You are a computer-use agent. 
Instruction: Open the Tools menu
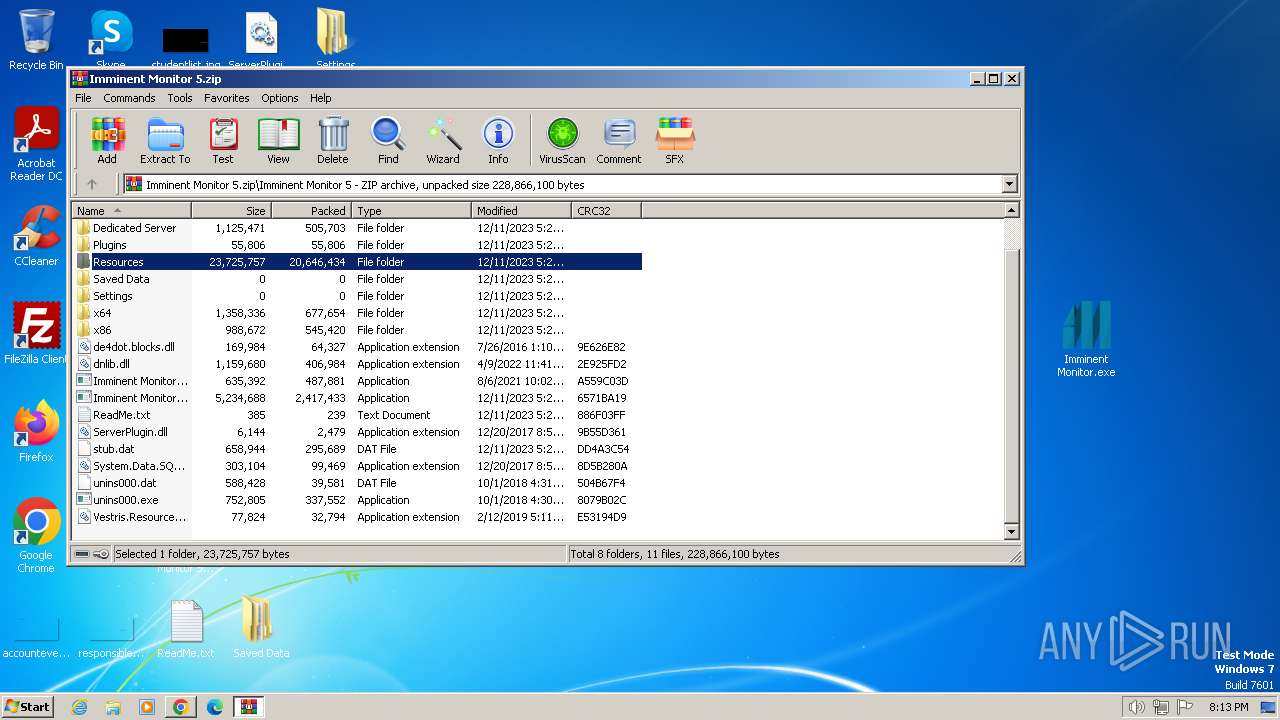(180, 98)
